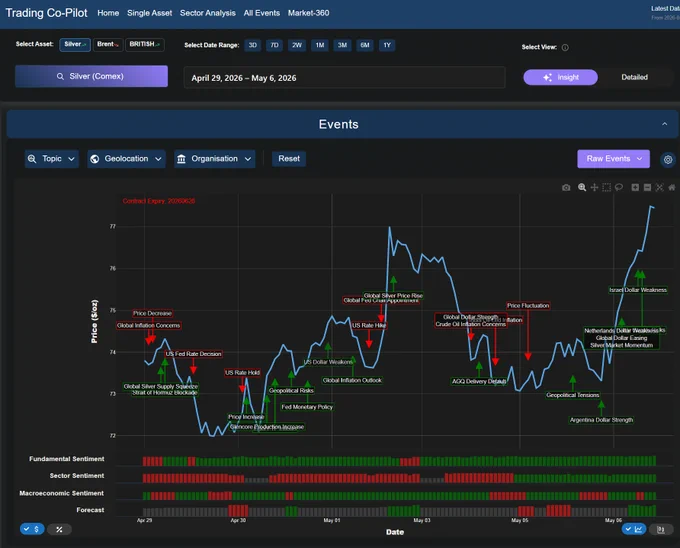Switch view to Insight
680x548 pixels.
coord(560,77)
